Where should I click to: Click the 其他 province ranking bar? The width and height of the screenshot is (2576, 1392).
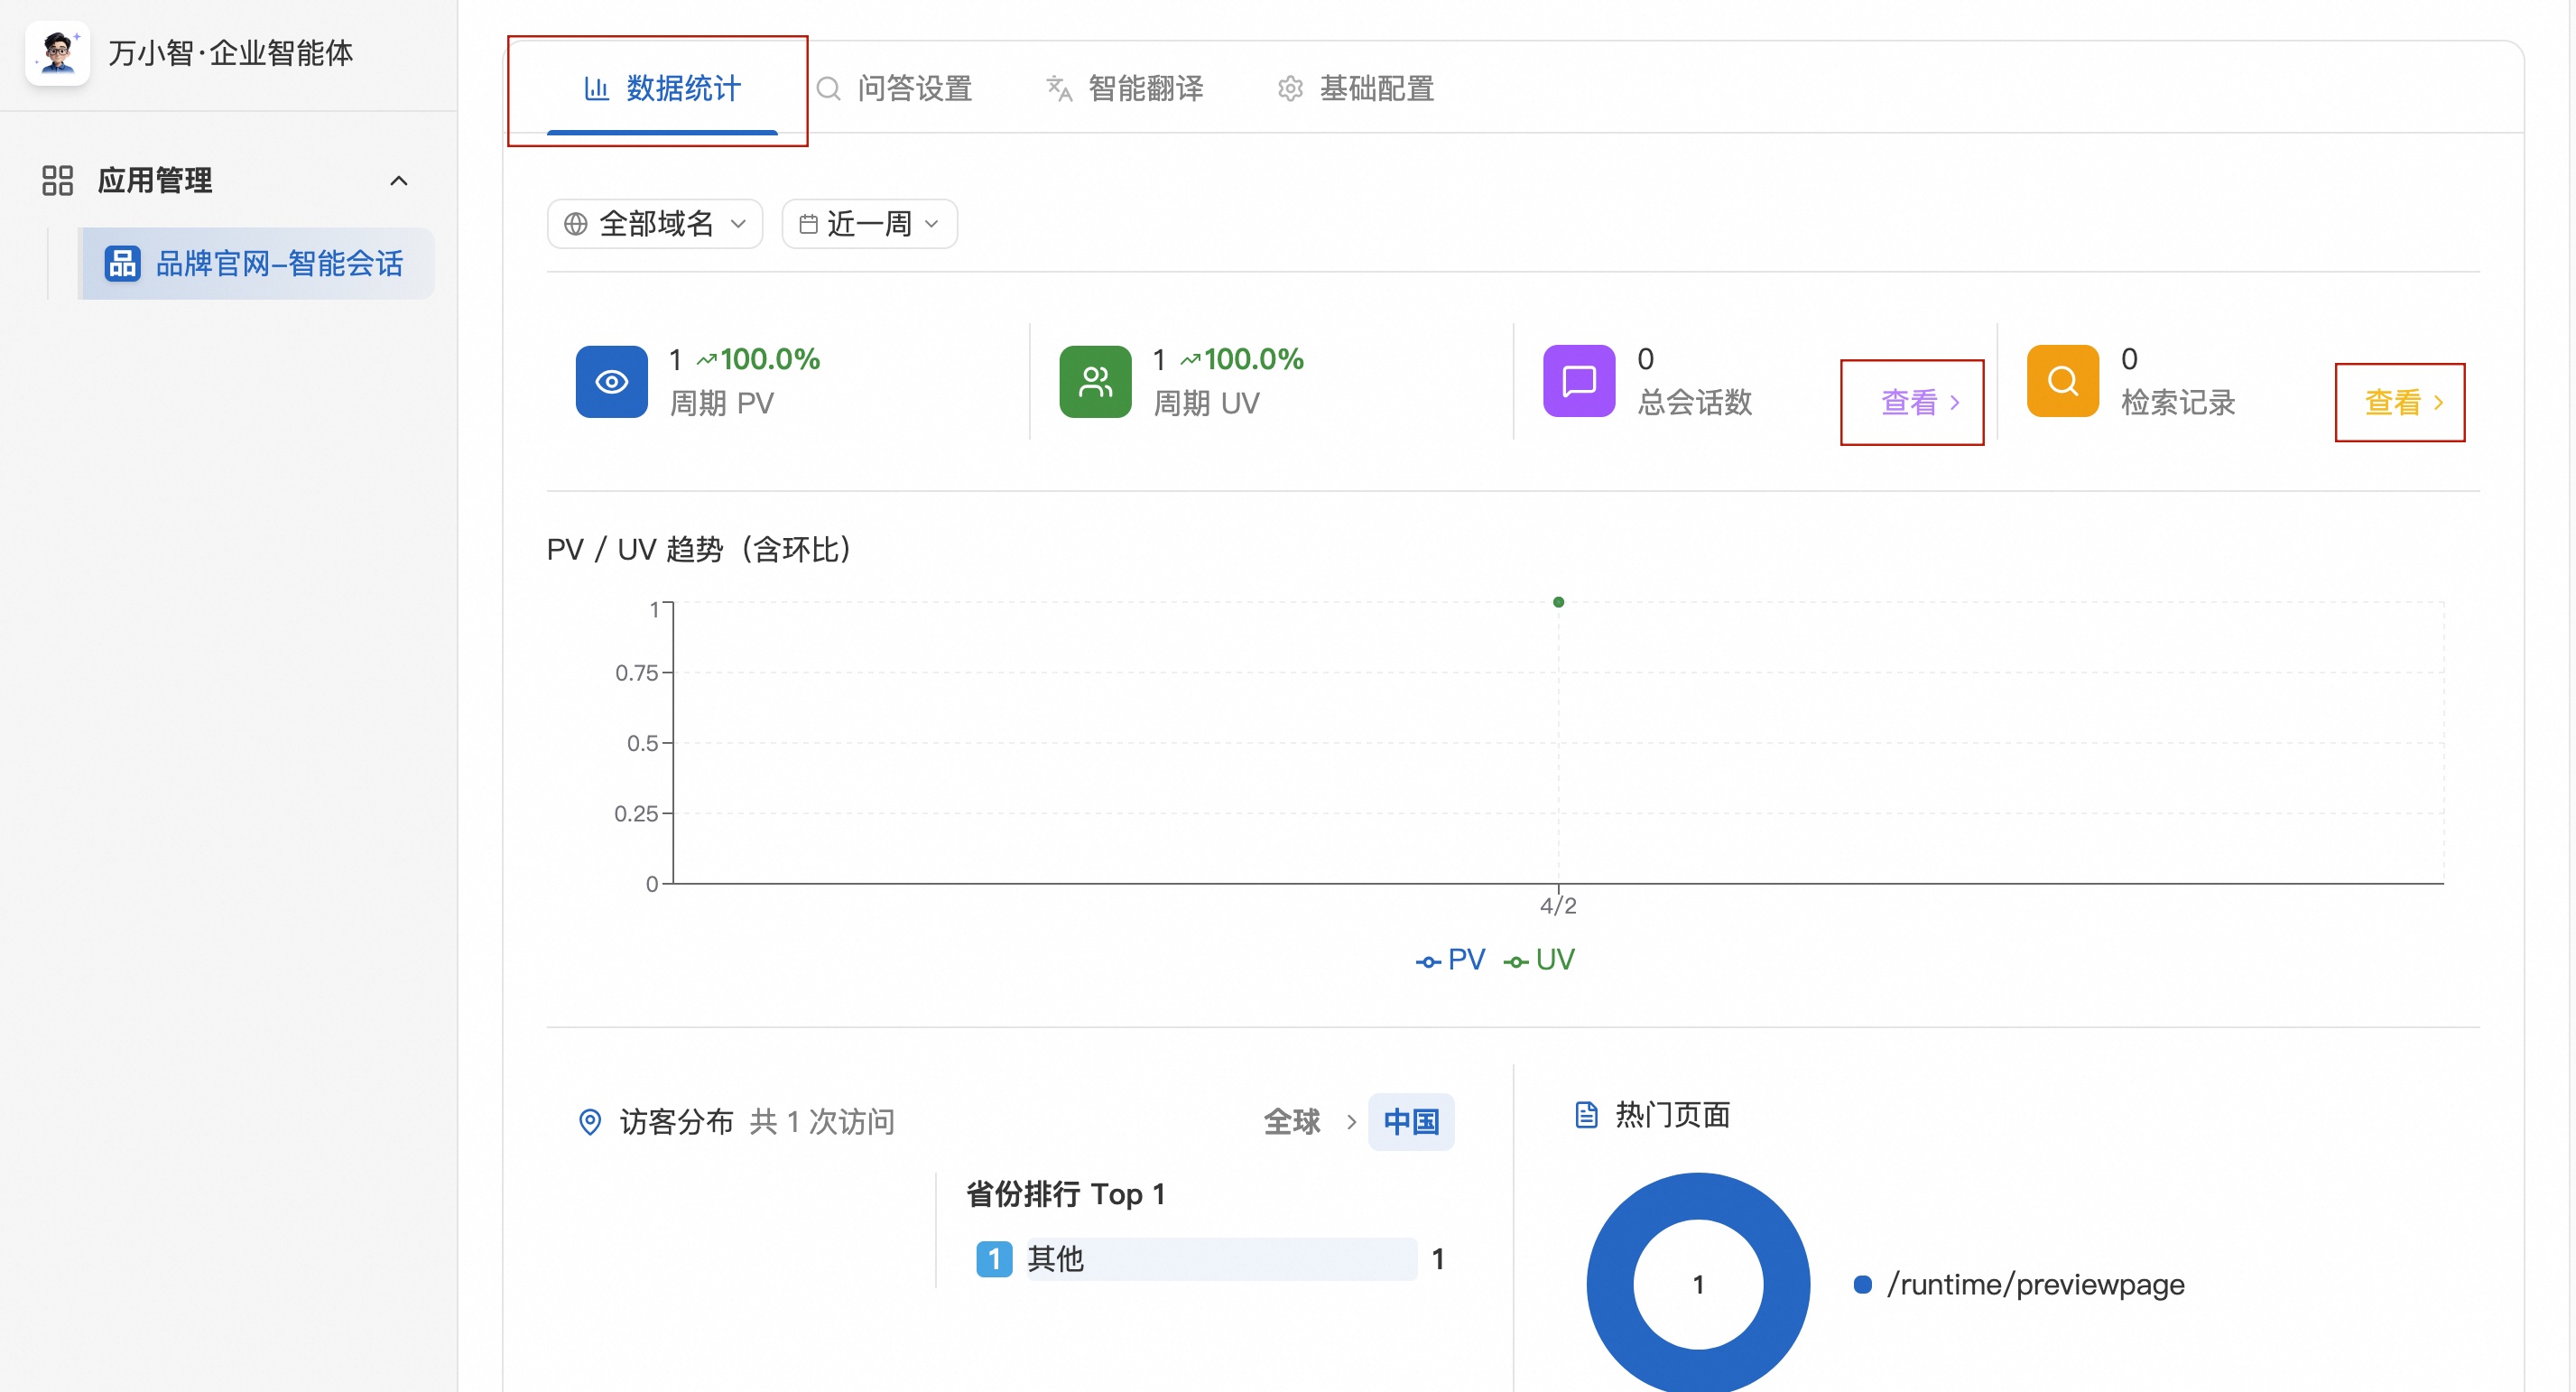tap(1221, 1259)
